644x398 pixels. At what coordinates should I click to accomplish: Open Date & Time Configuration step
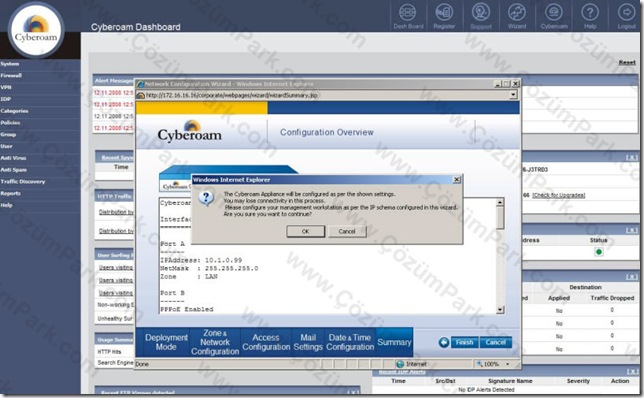(350, 342)
